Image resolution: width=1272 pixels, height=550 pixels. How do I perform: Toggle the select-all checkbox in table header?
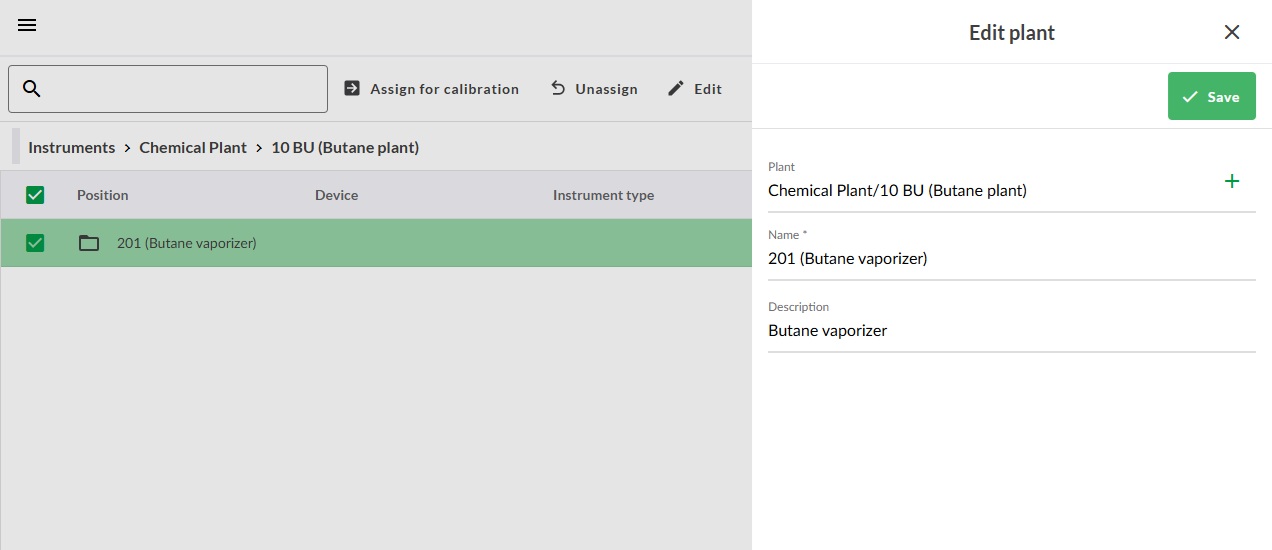(35, 195)
